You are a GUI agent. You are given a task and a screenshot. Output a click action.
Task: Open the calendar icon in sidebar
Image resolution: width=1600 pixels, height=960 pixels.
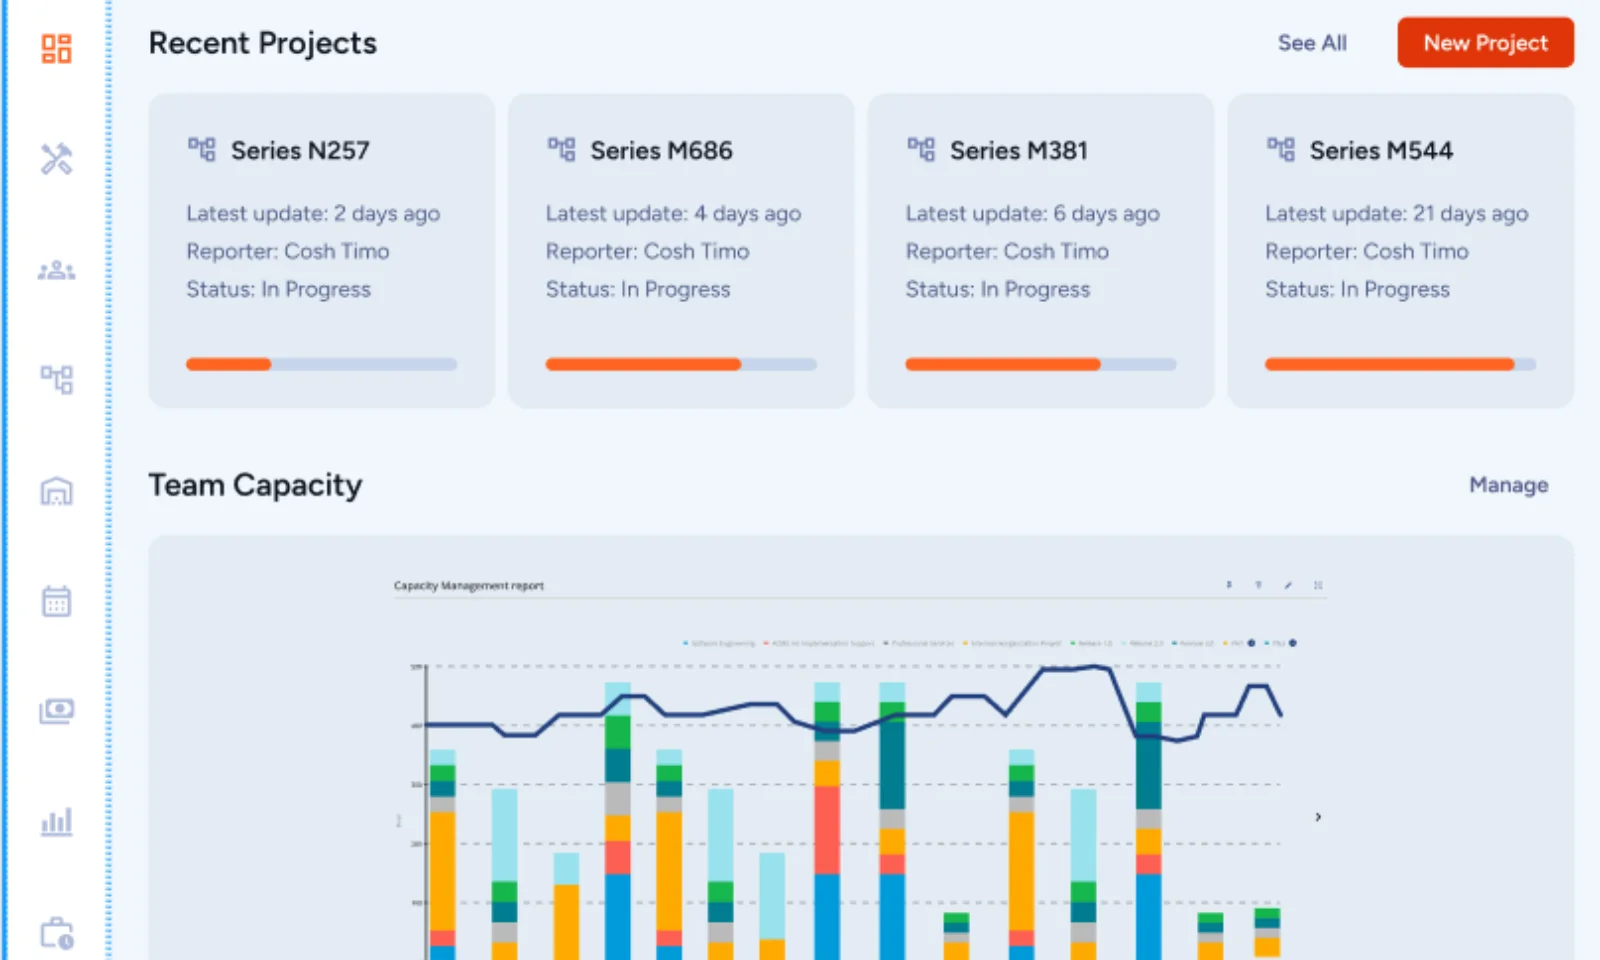pyautogui.click(x=56, y=601)
